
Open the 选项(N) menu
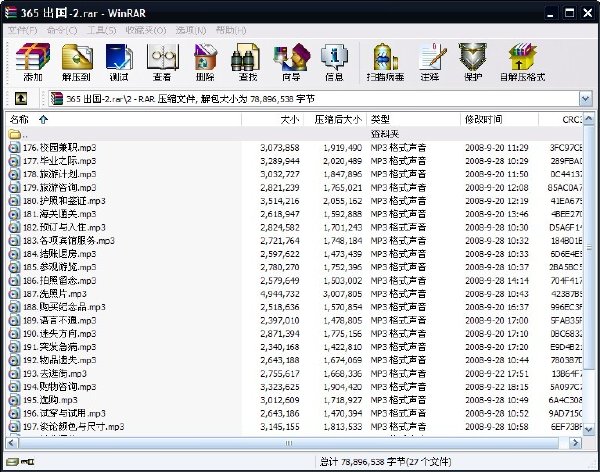pyautogui.click(x=191, y=30)
